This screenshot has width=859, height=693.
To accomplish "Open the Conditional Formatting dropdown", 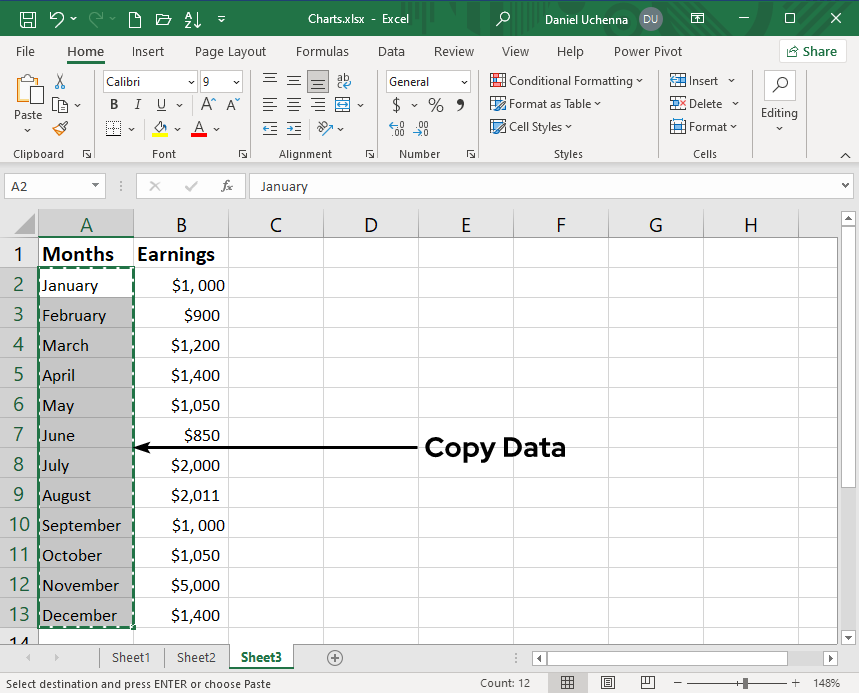I will 566,81.
